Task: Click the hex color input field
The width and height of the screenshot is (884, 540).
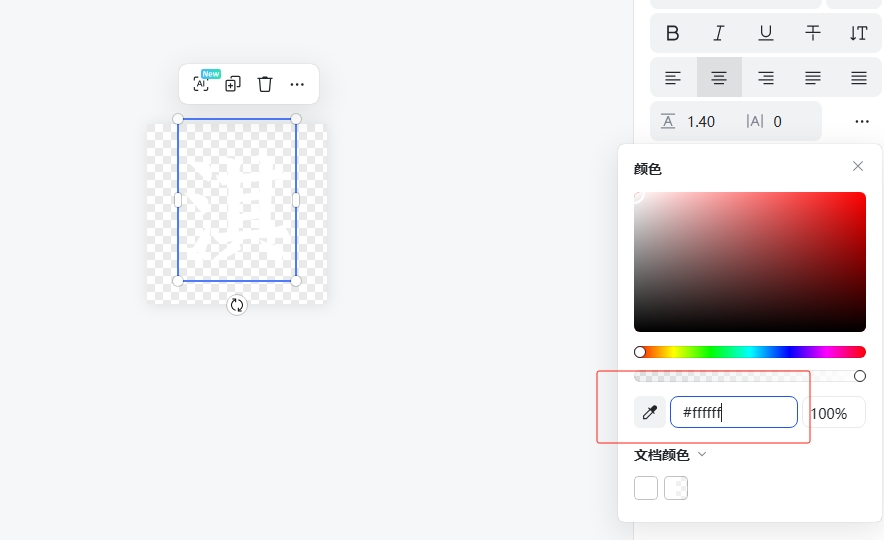Action: coord(735,412)
